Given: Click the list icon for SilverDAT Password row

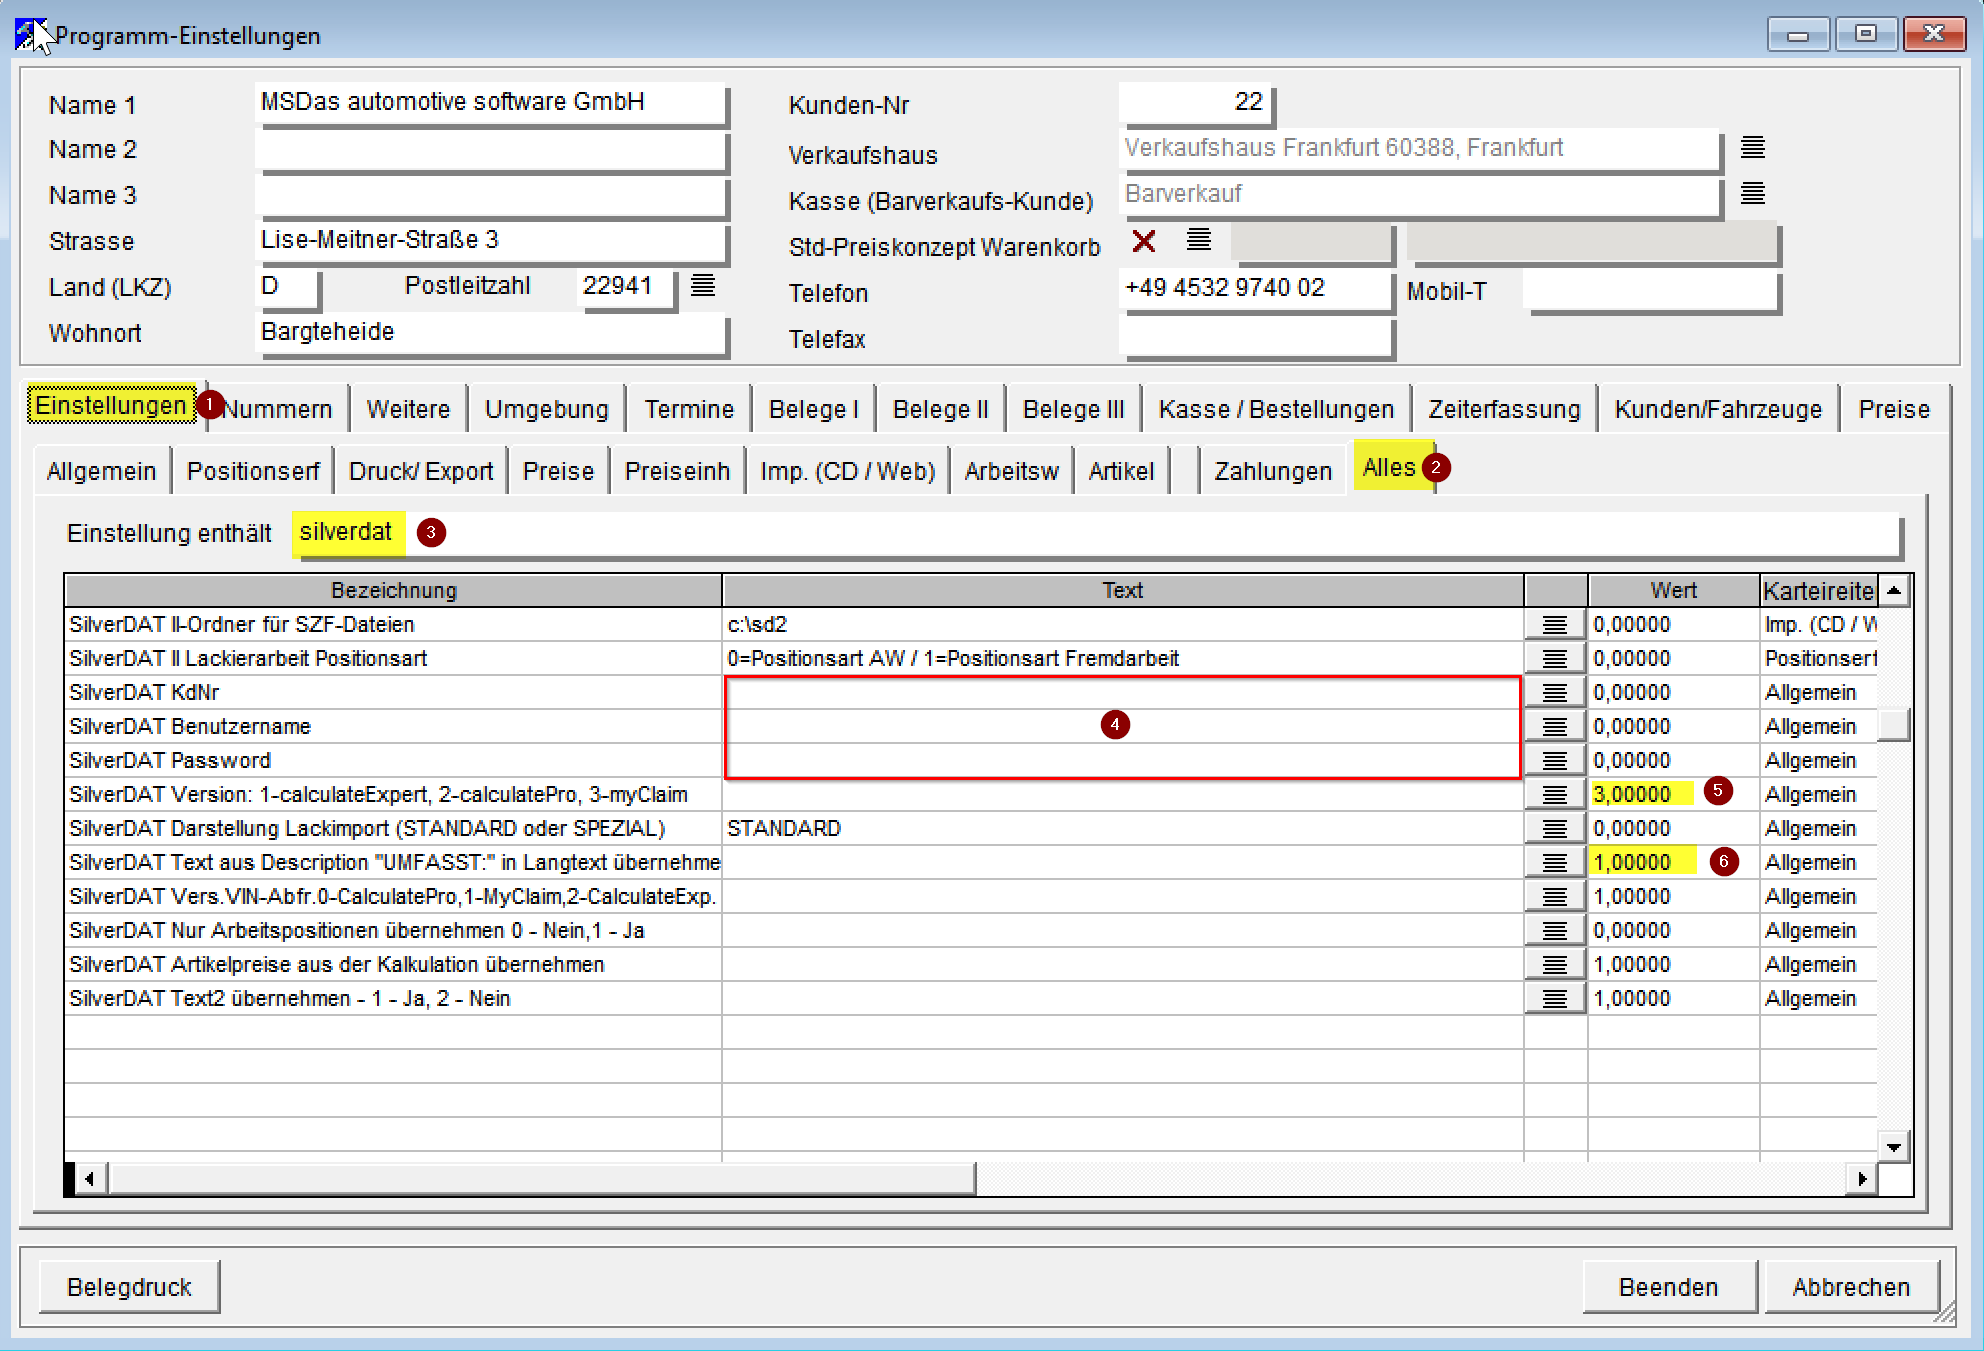Looking at the screenshot, I should 1554,760.
